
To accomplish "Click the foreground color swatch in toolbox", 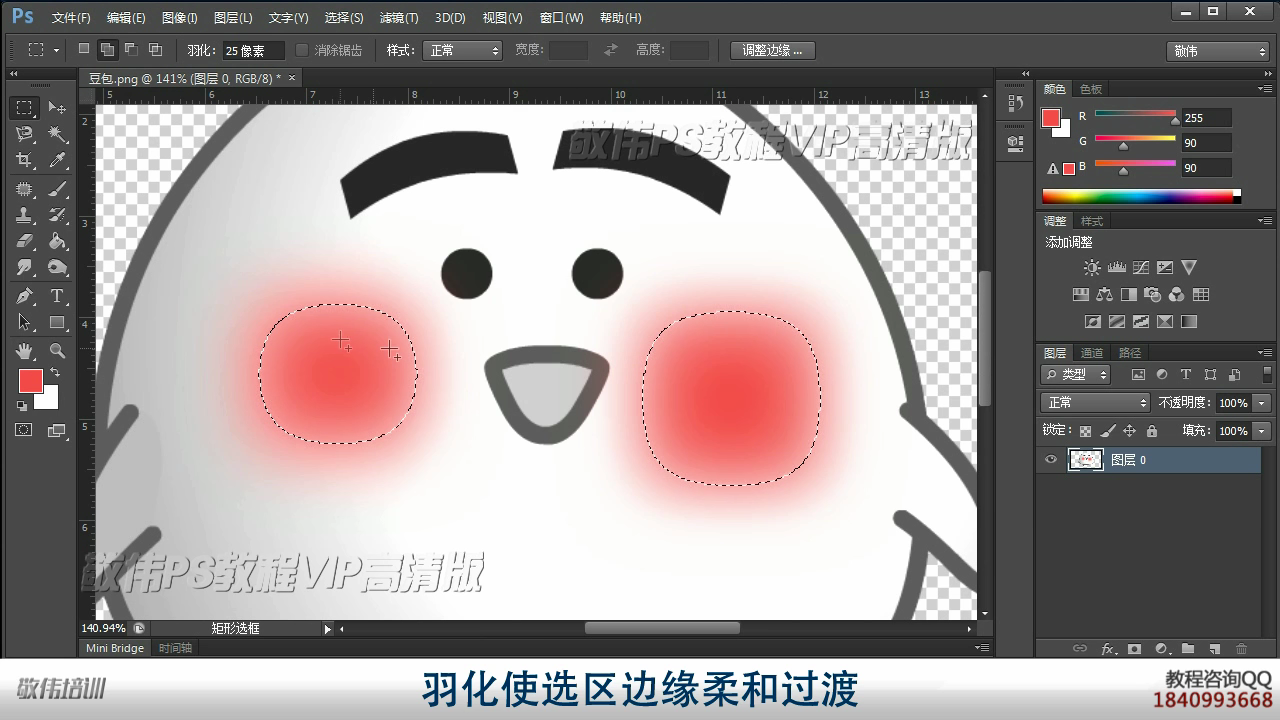I will tap(30, 381).
